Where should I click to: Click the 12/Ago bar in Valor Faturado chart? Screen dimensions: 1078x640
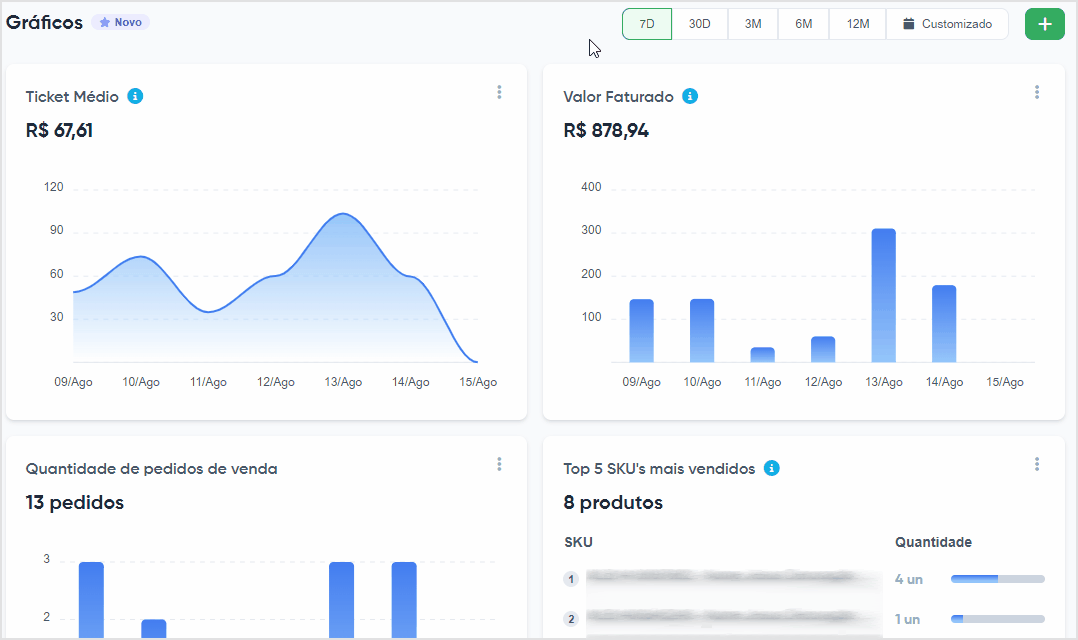click(823, 349)
